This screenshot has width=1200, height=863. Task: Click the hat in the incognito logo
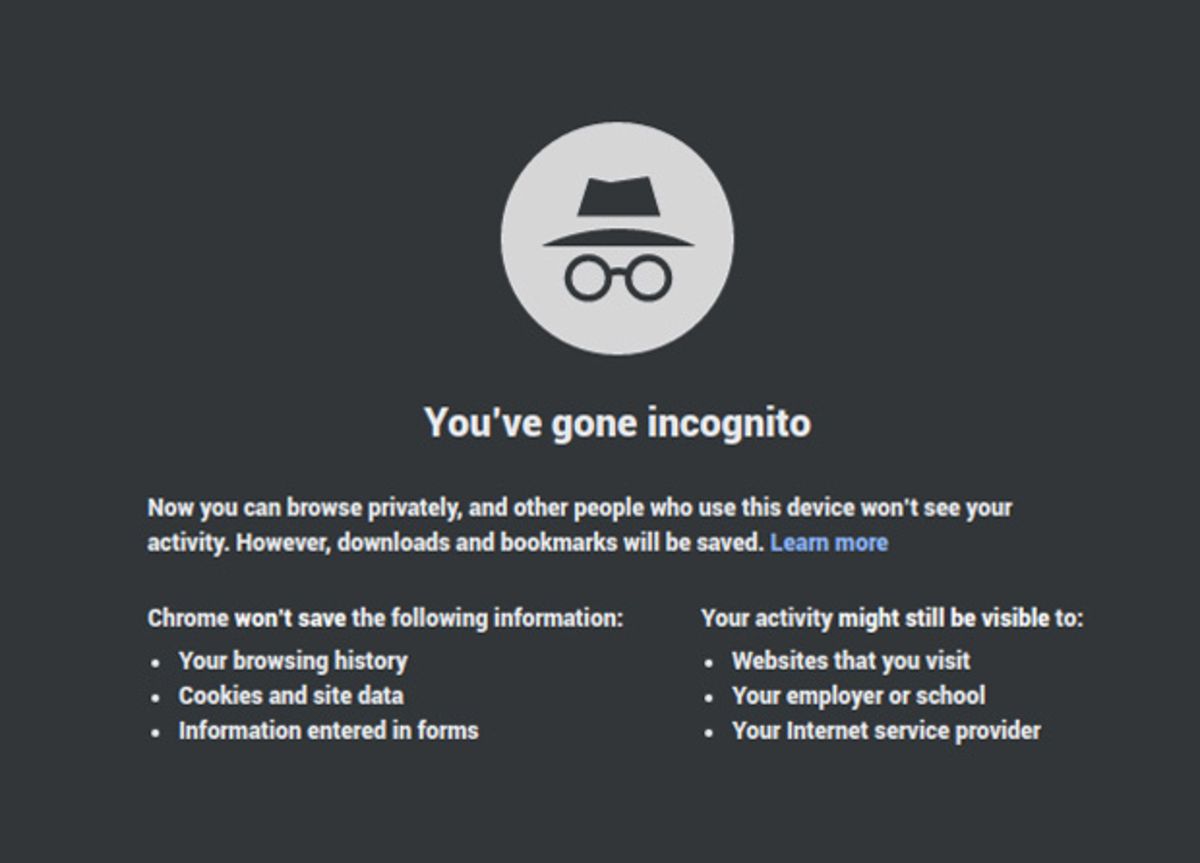coord(617,212)
